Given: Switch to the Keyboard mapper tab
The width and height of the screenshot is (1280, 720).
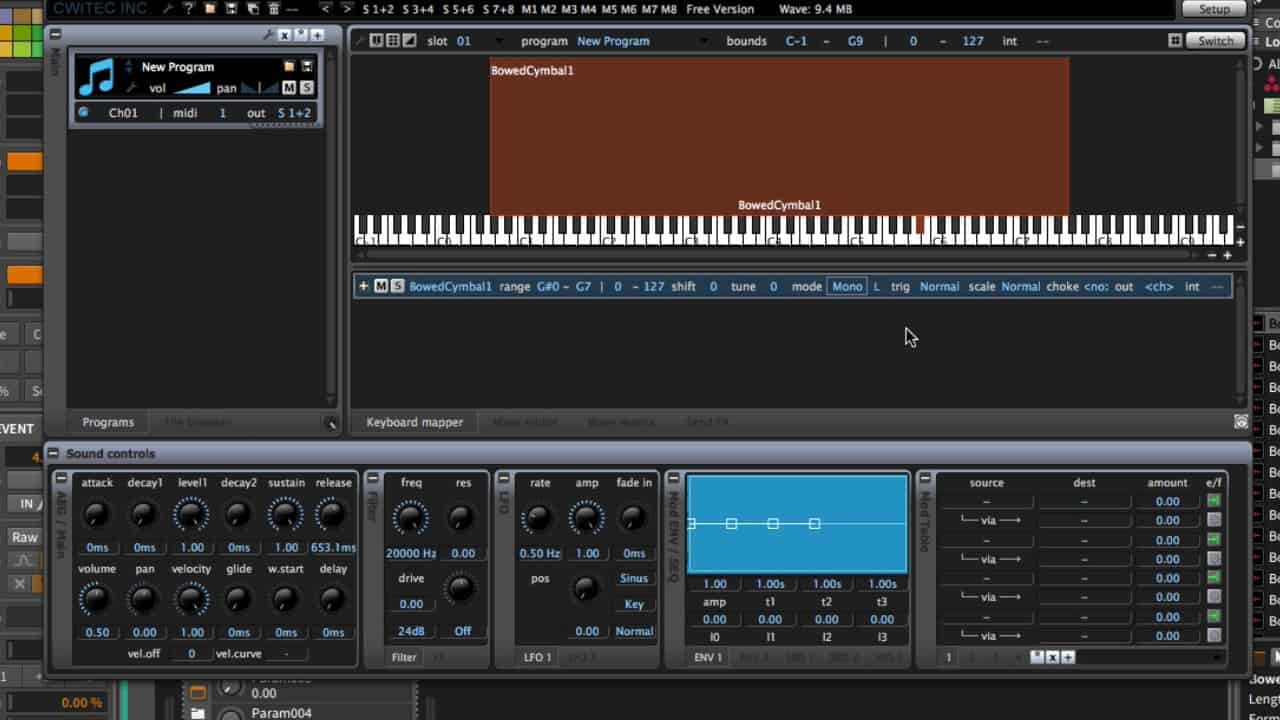Looking at the screenshot, I should click(415, 422).
